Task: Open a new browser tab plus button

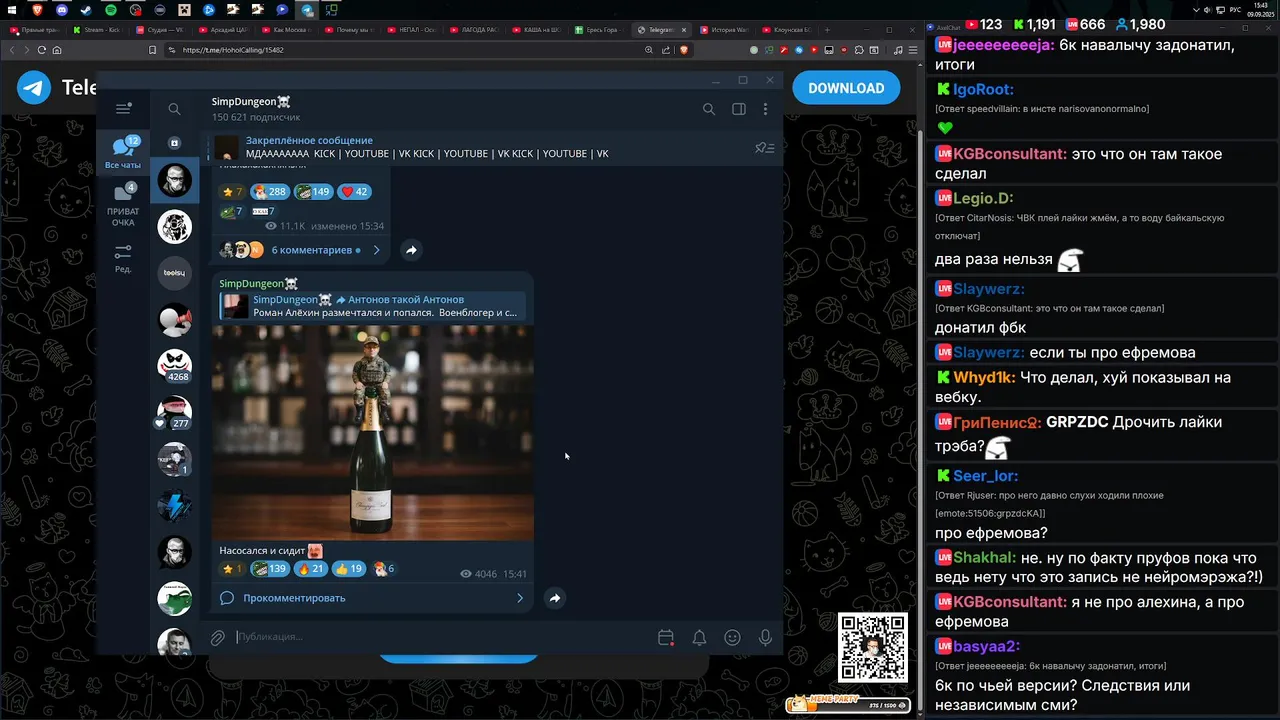Action: [826, 30]
